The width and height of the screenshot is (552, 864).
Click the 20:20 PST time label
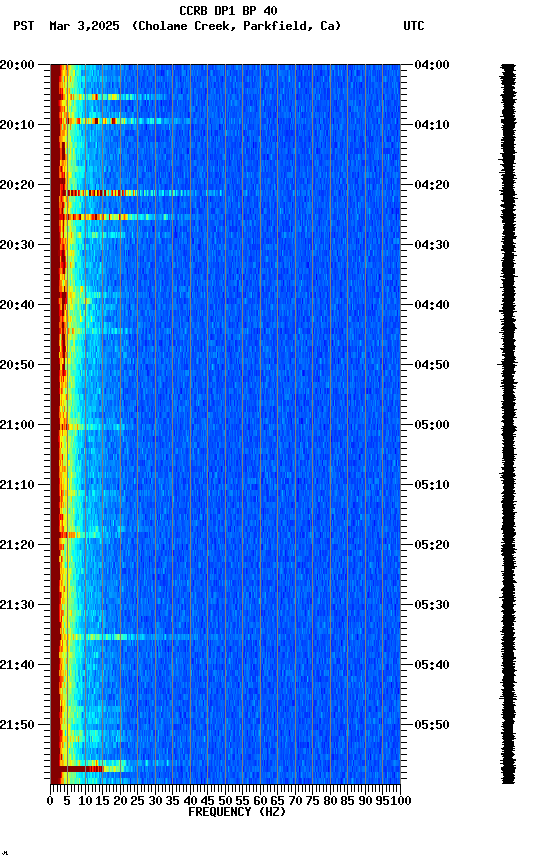coord(17,185)
